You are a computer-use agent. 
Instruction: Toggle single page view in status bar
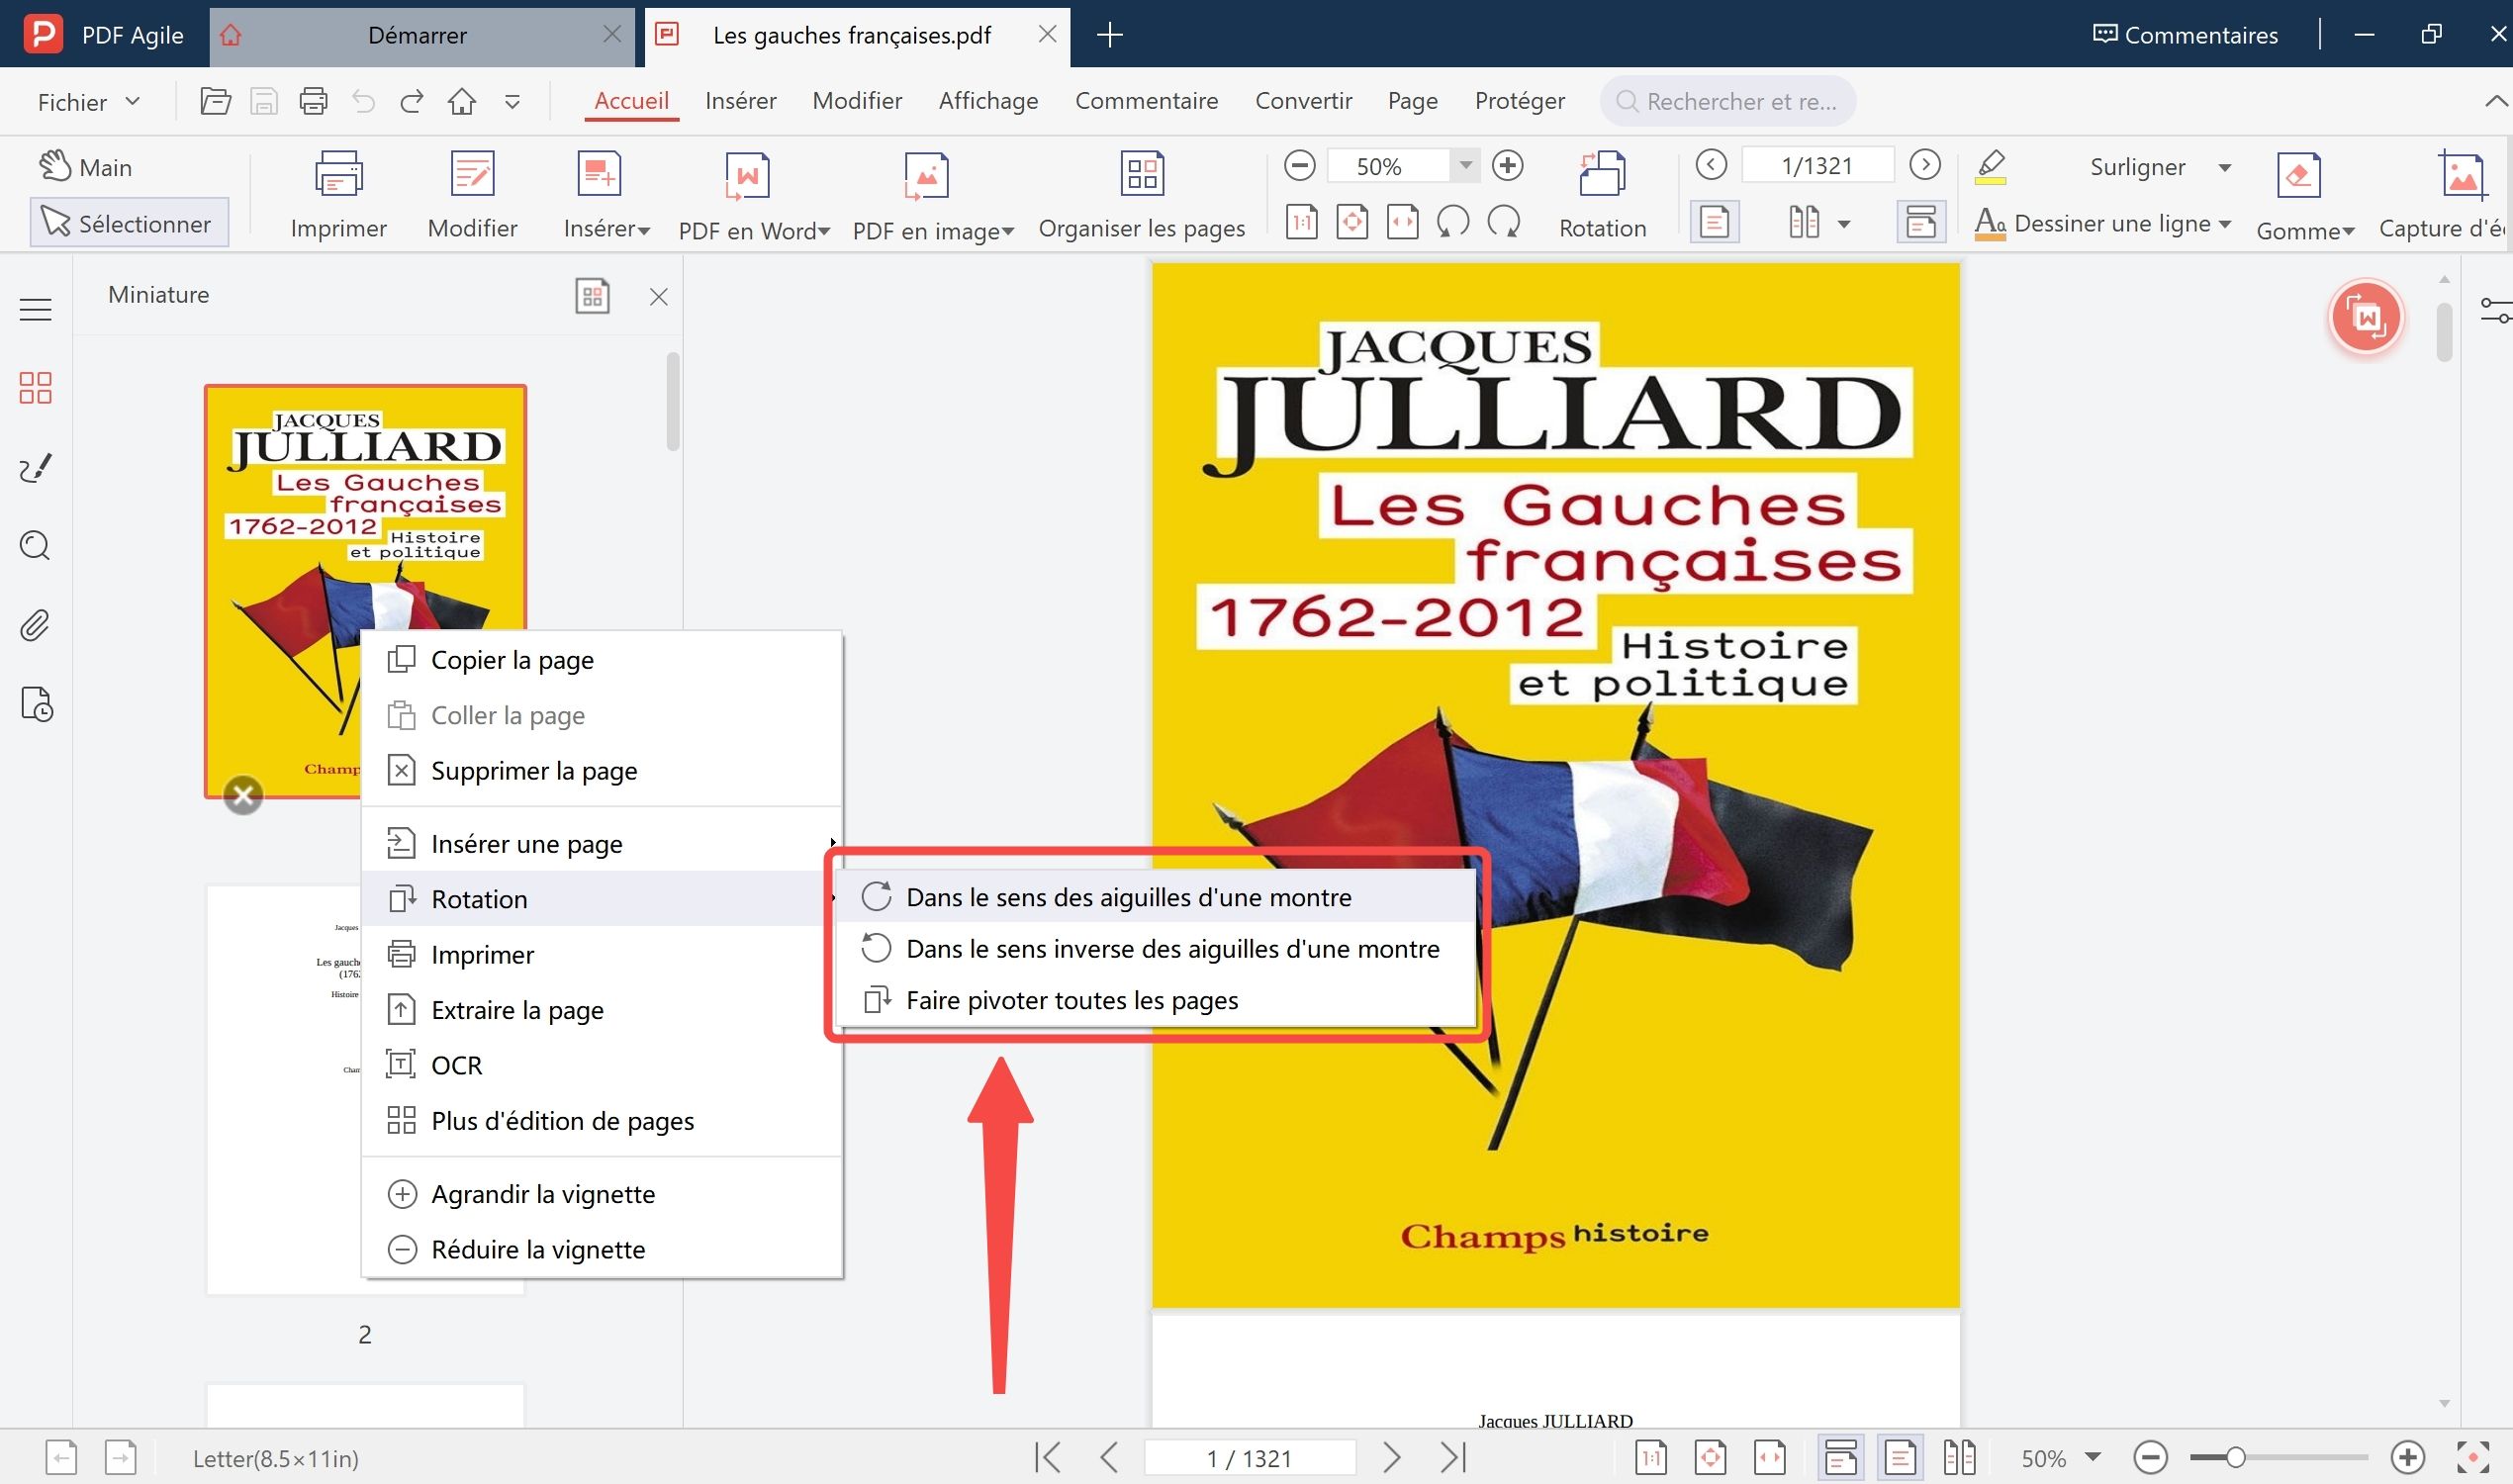[x=1900, y=1458]
